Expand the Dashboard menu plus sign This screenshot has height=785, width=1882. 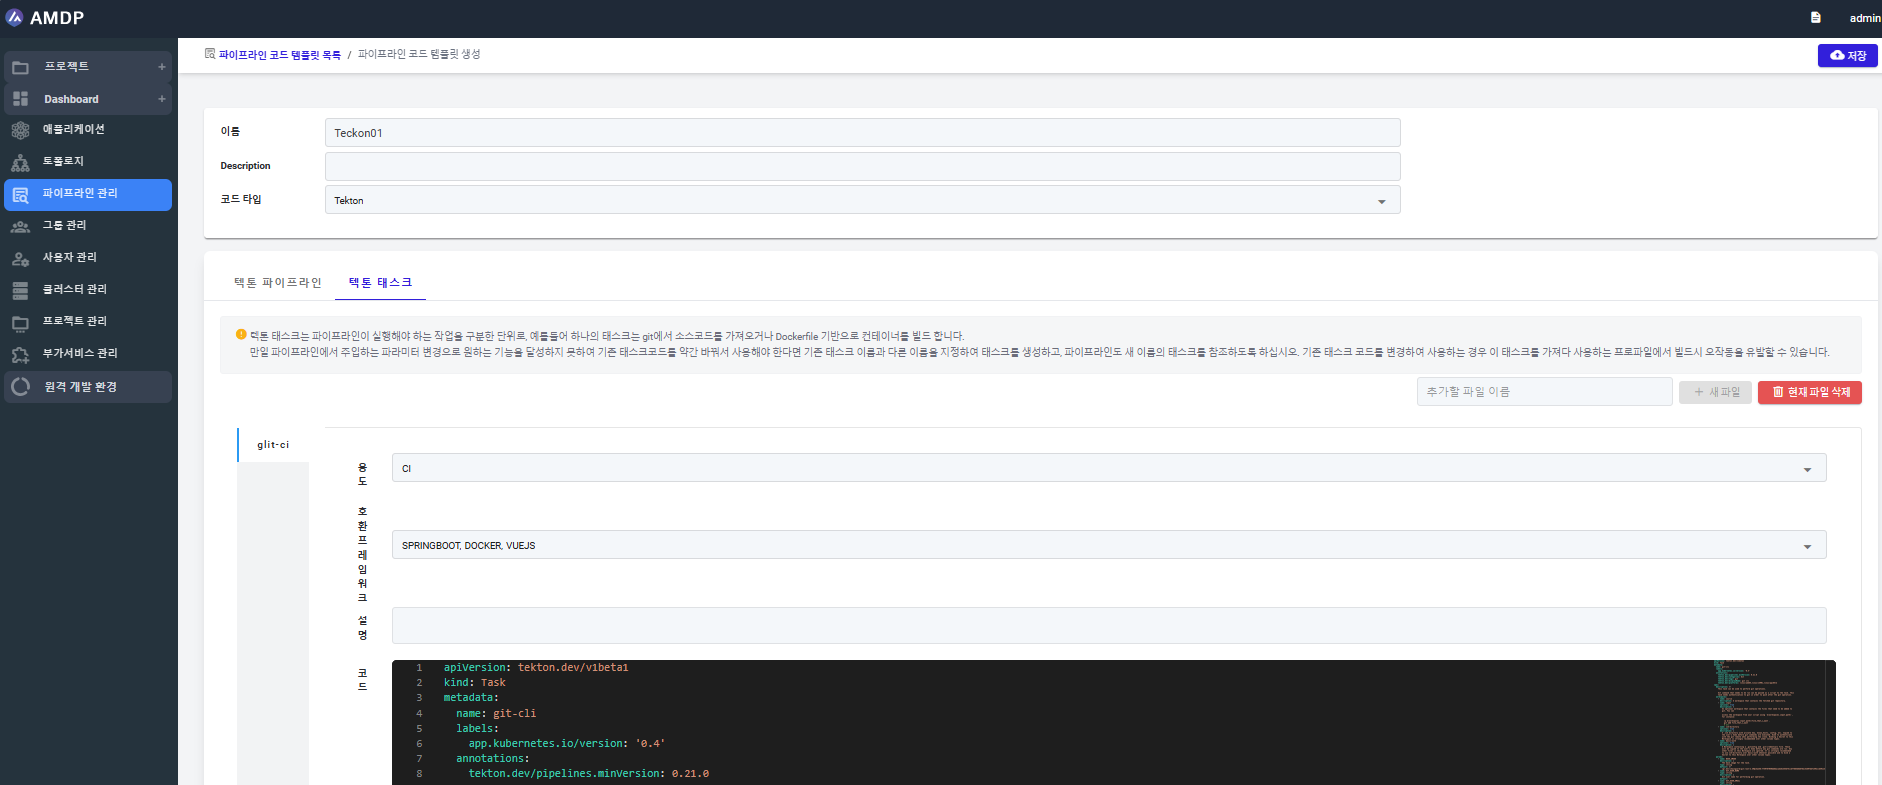point(162,99)
